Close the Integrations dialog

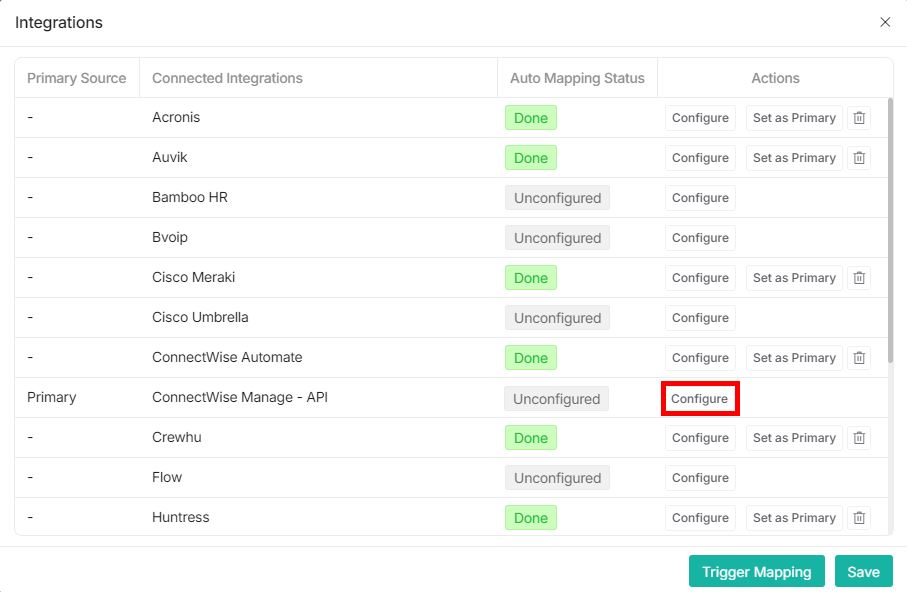point(884,22)
